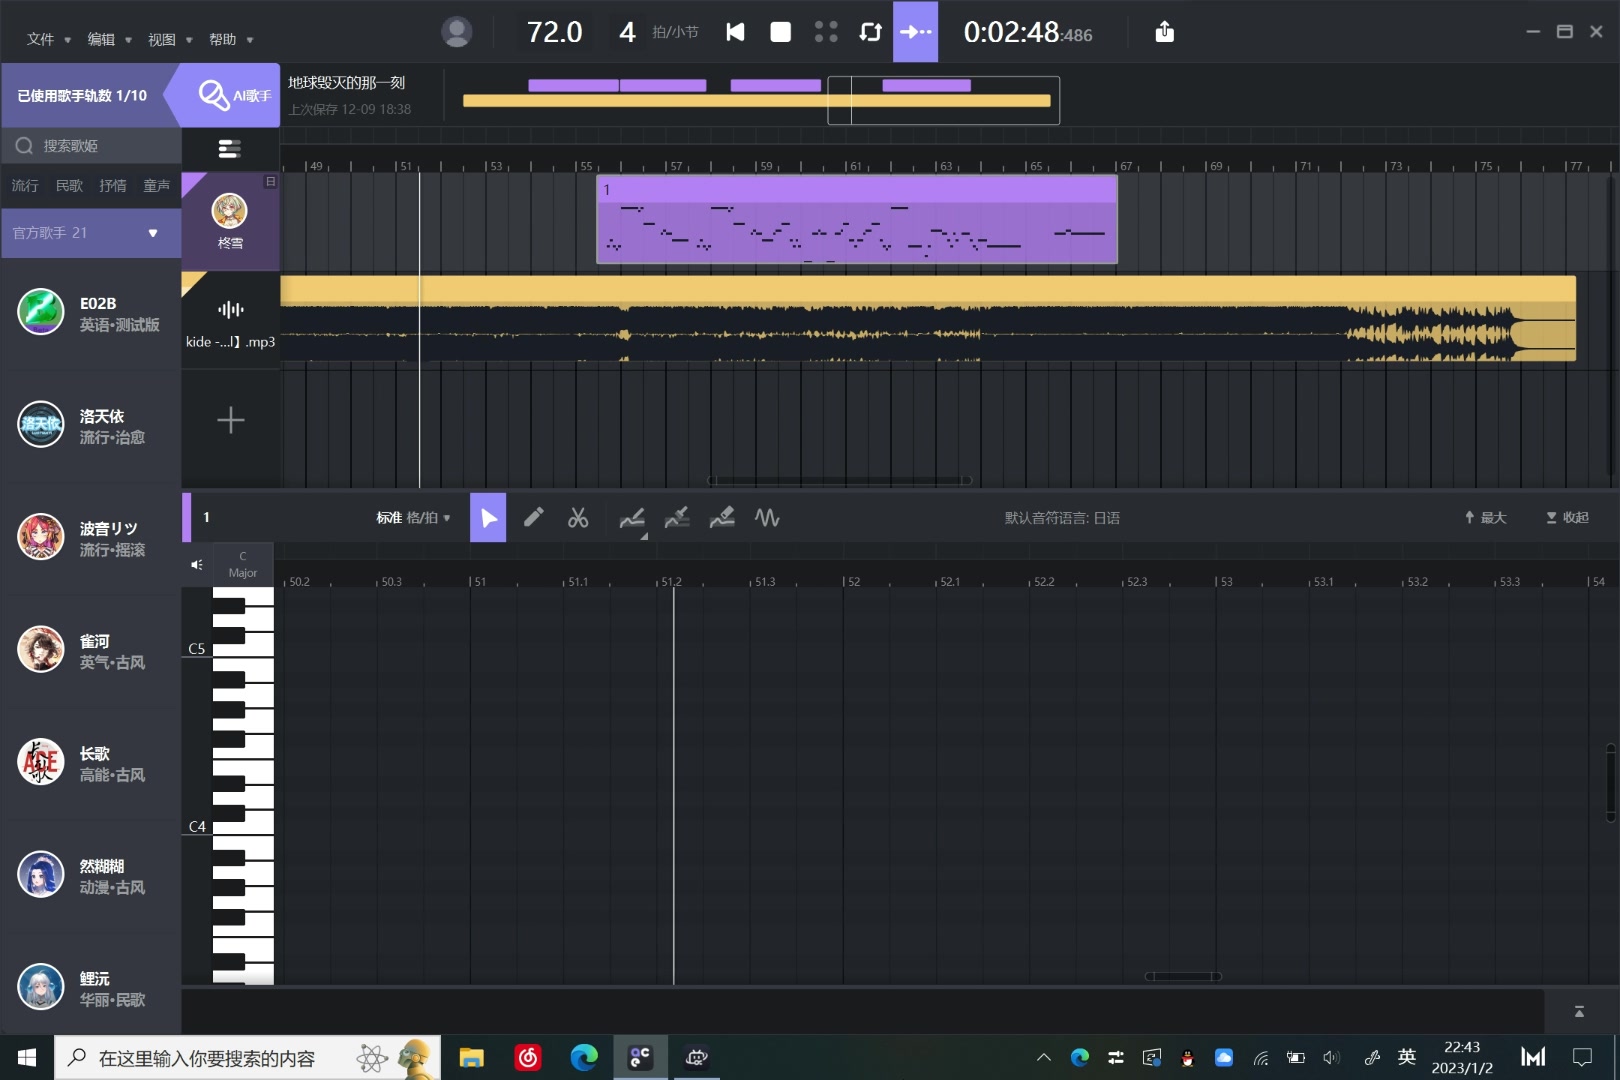Mute the piano roll track speaker icon
This screenshot has width=1620, height=1080.
coord(195,564)
